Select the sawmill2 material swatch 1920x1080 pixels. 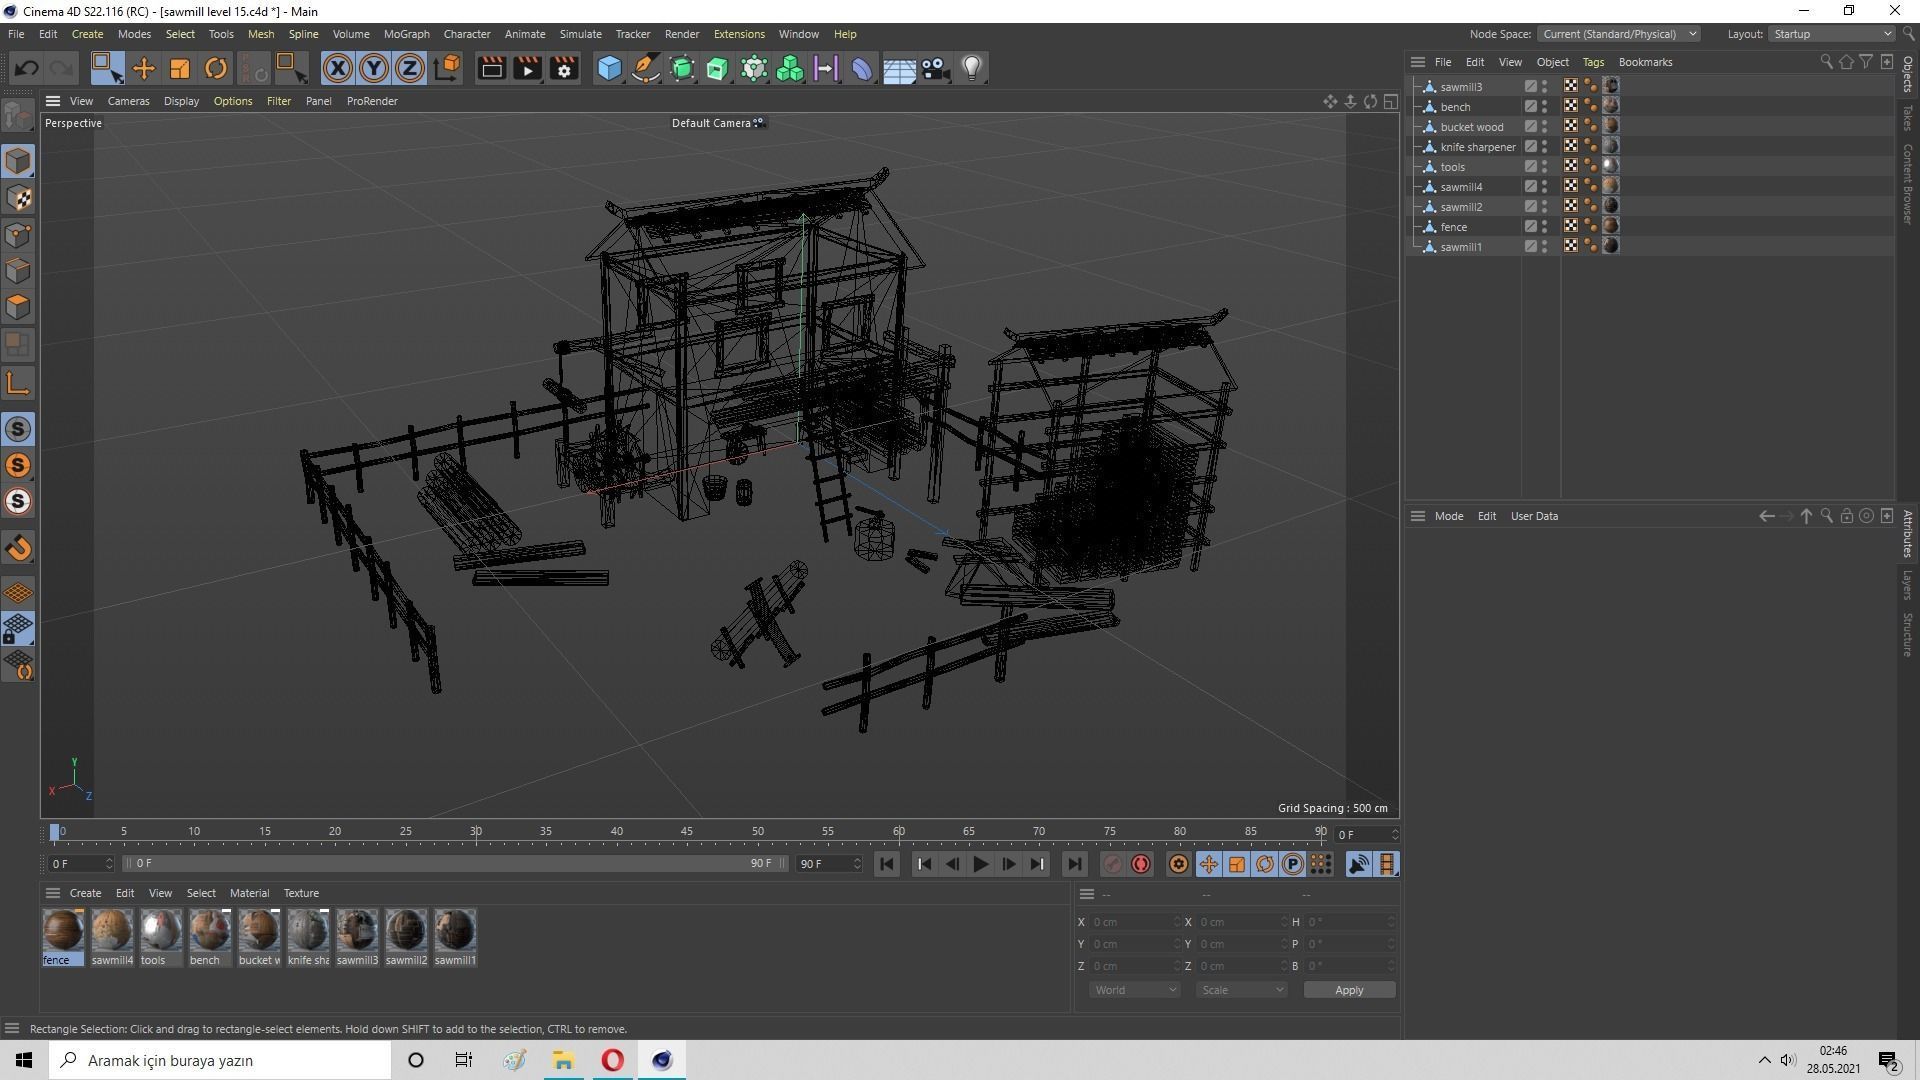point(406,937)
